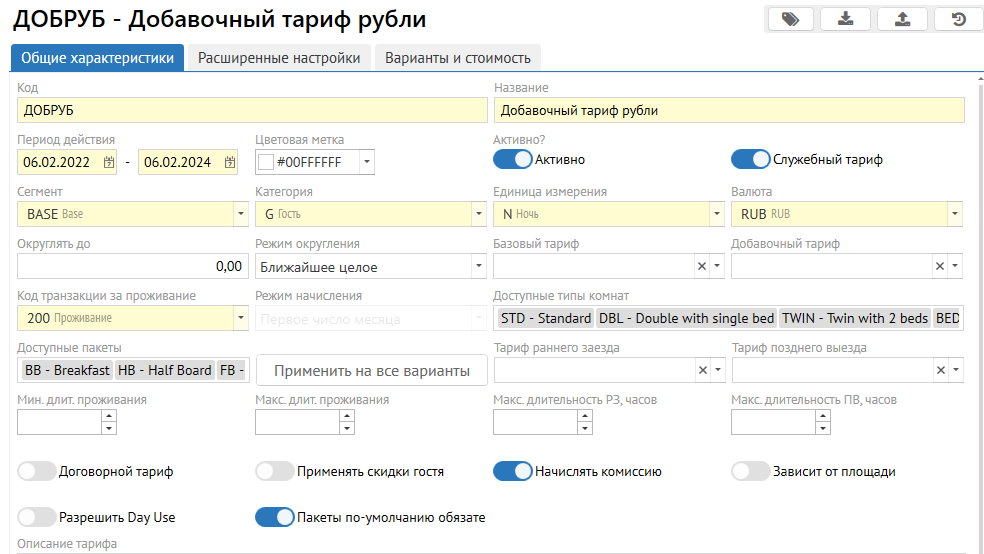Expand the Сегмент dropdown
The image size is (984, 554).
[240, 214]
